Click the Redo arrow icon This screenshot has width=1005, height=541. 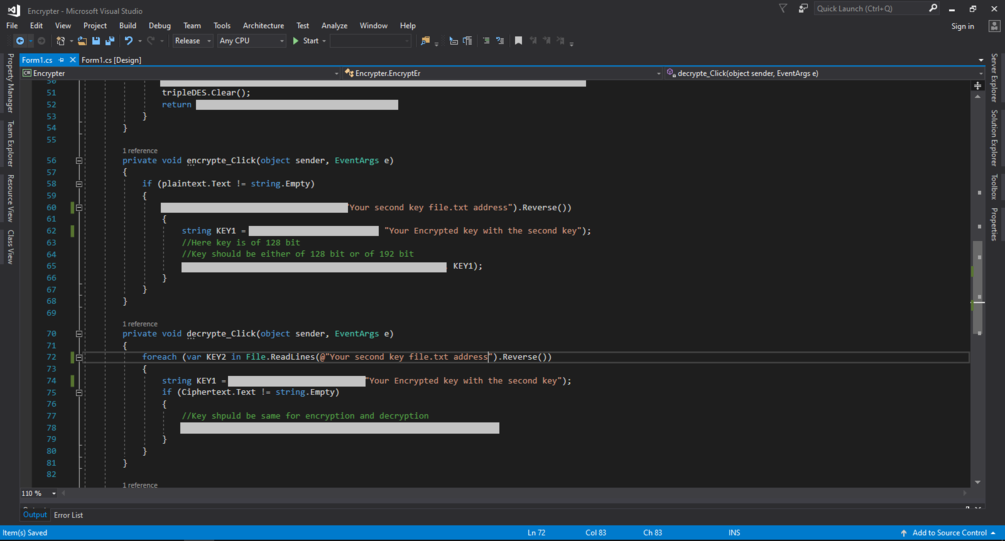tap(151, 41)
